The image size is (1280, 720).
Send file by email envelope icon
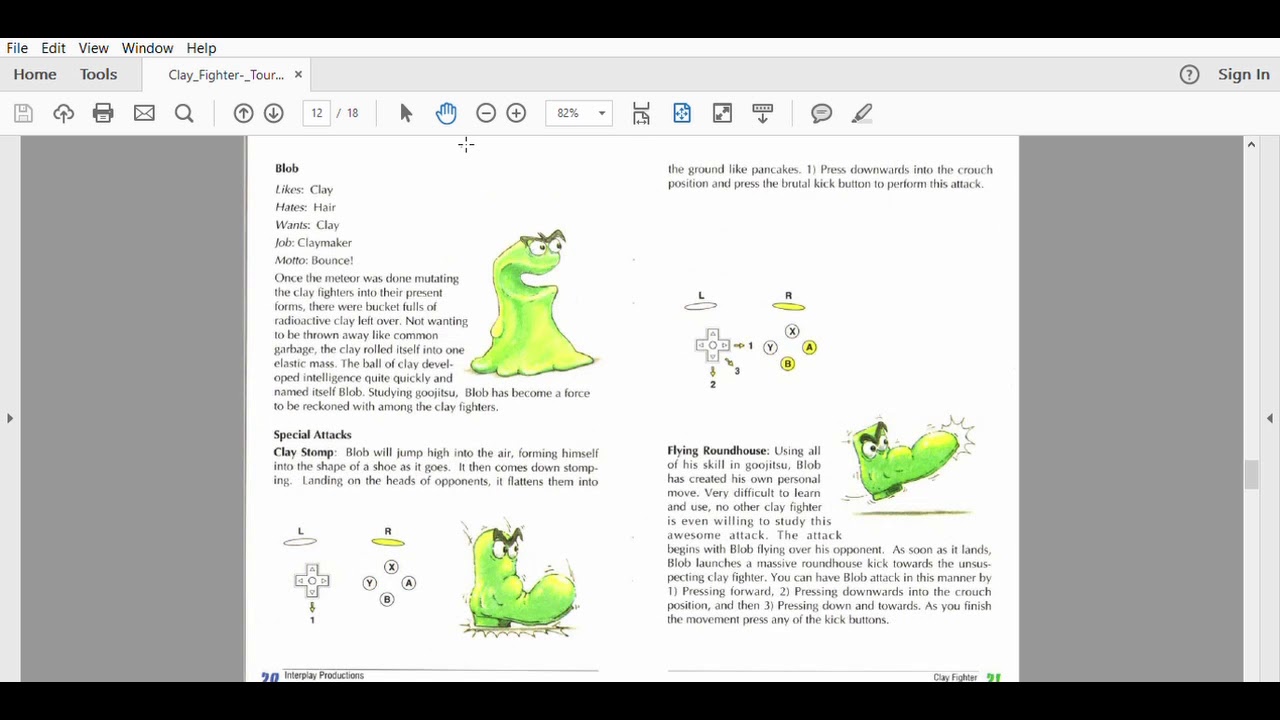click(144, 113)
